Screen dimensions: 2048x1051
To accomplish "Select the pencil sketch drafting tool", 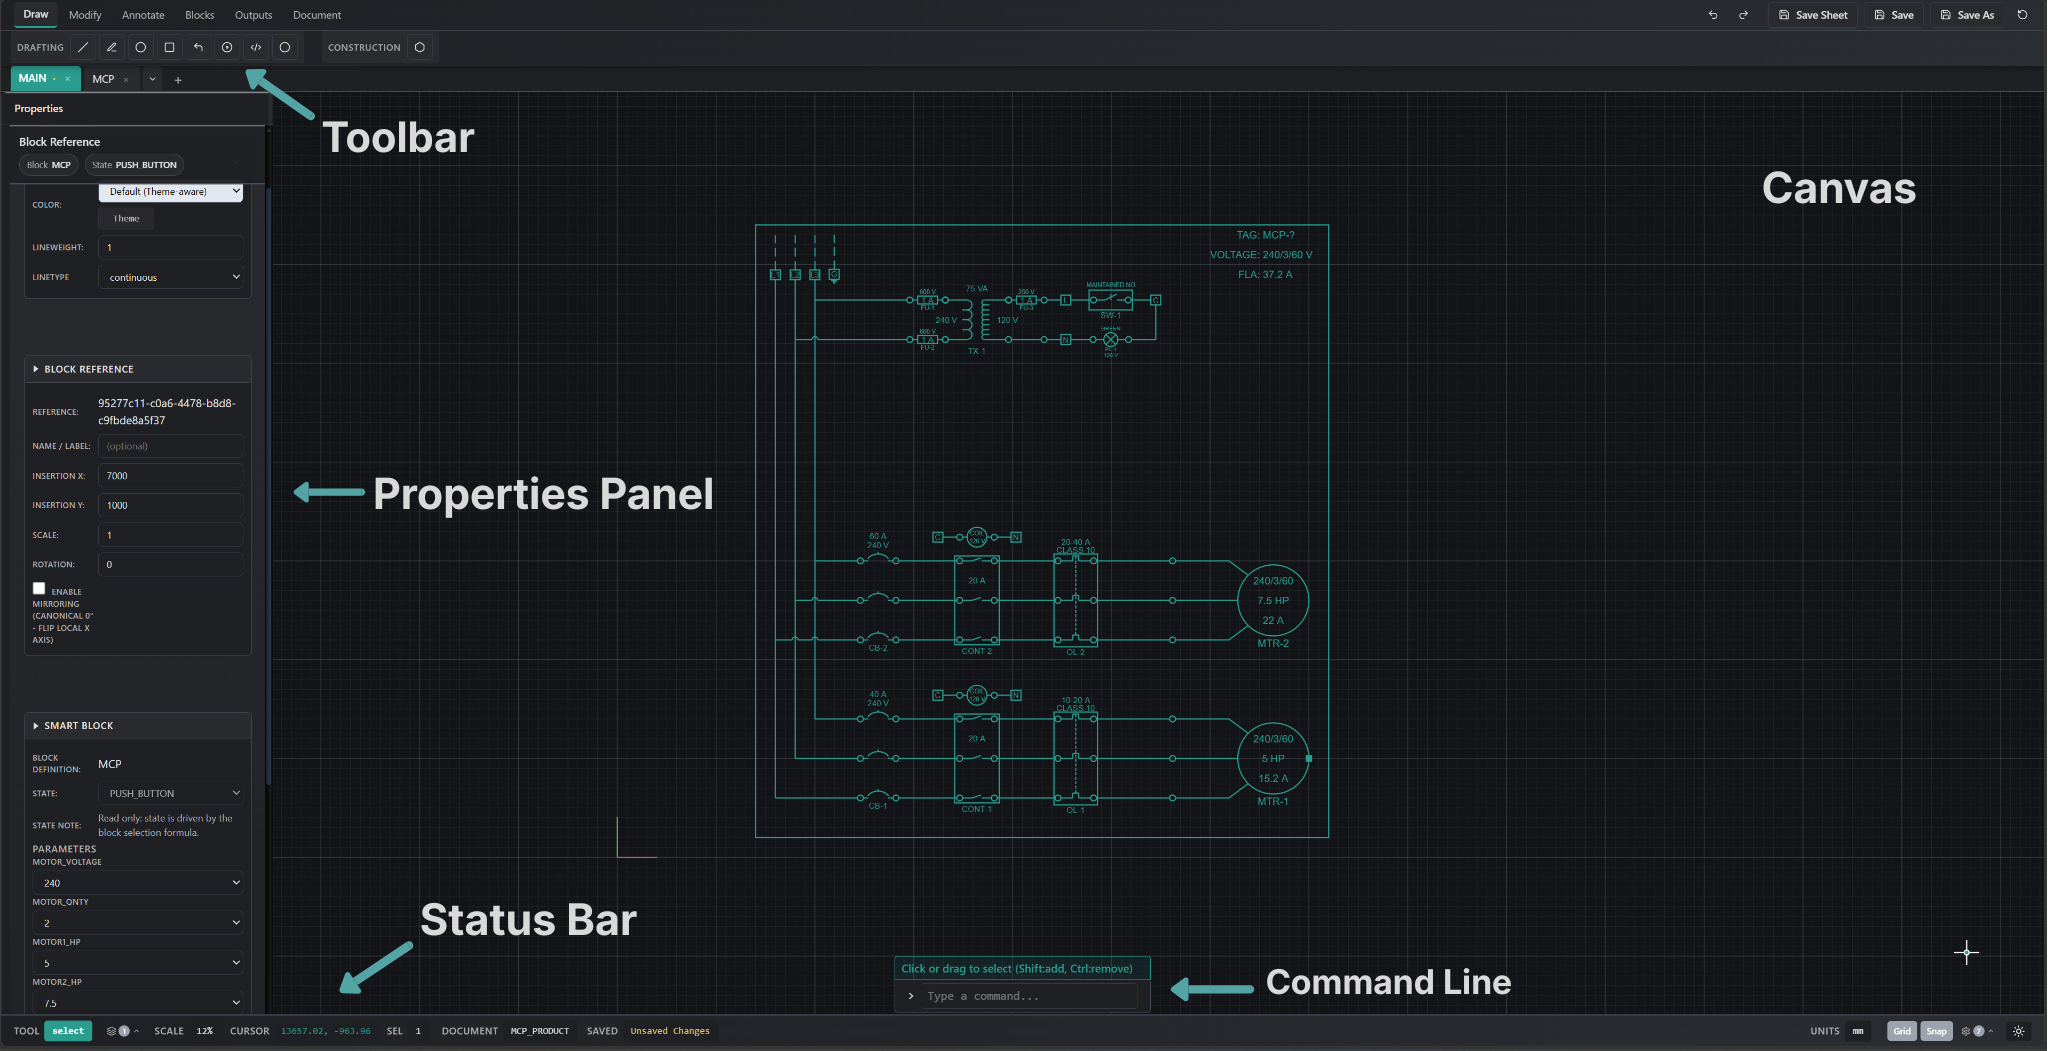I will pyautogui.click(x=112, y=47).
